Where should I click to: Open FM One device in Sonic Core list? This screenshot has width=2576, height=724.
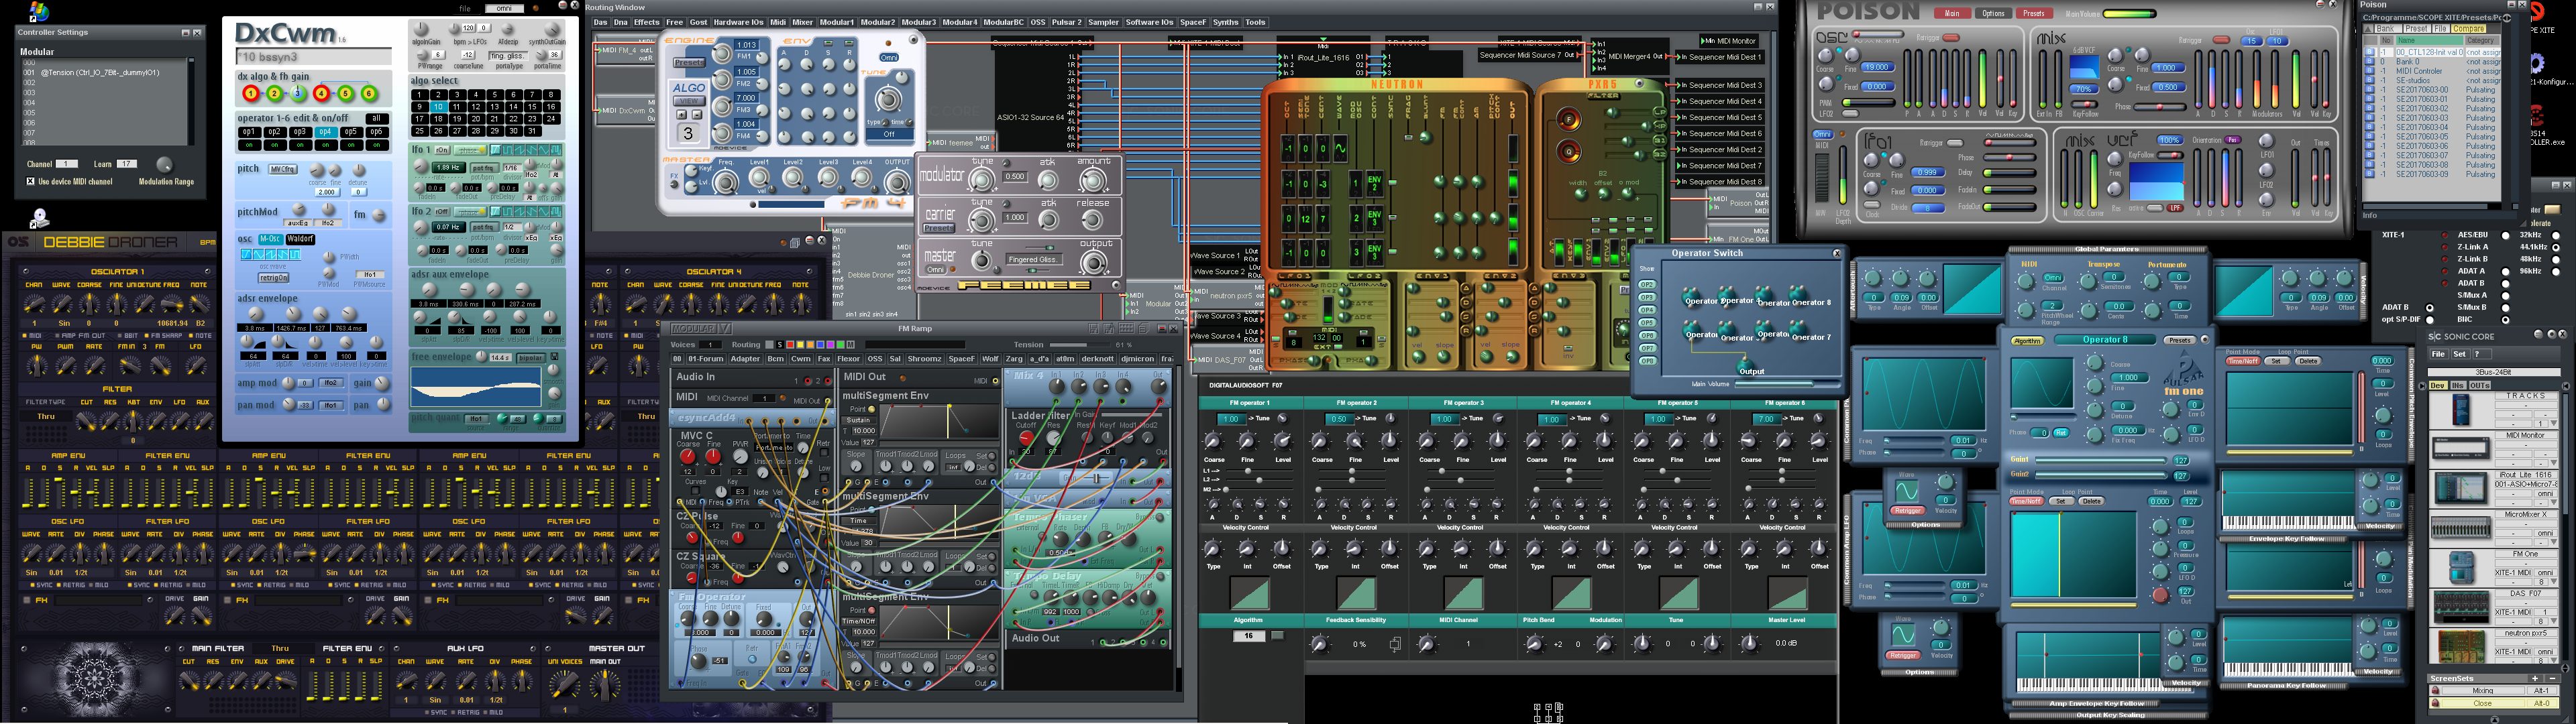pyautogui.click(x=2461, y=567)
